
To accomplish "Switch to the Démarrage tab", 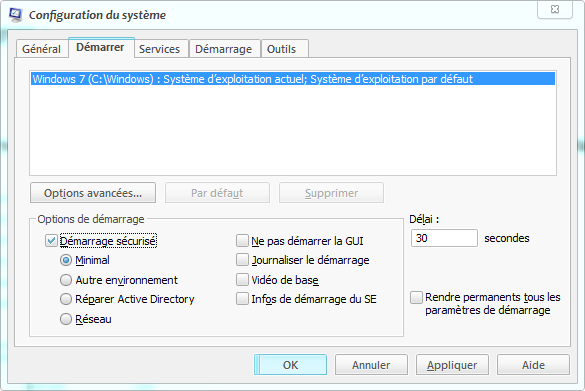I will (x=223, y=49).
